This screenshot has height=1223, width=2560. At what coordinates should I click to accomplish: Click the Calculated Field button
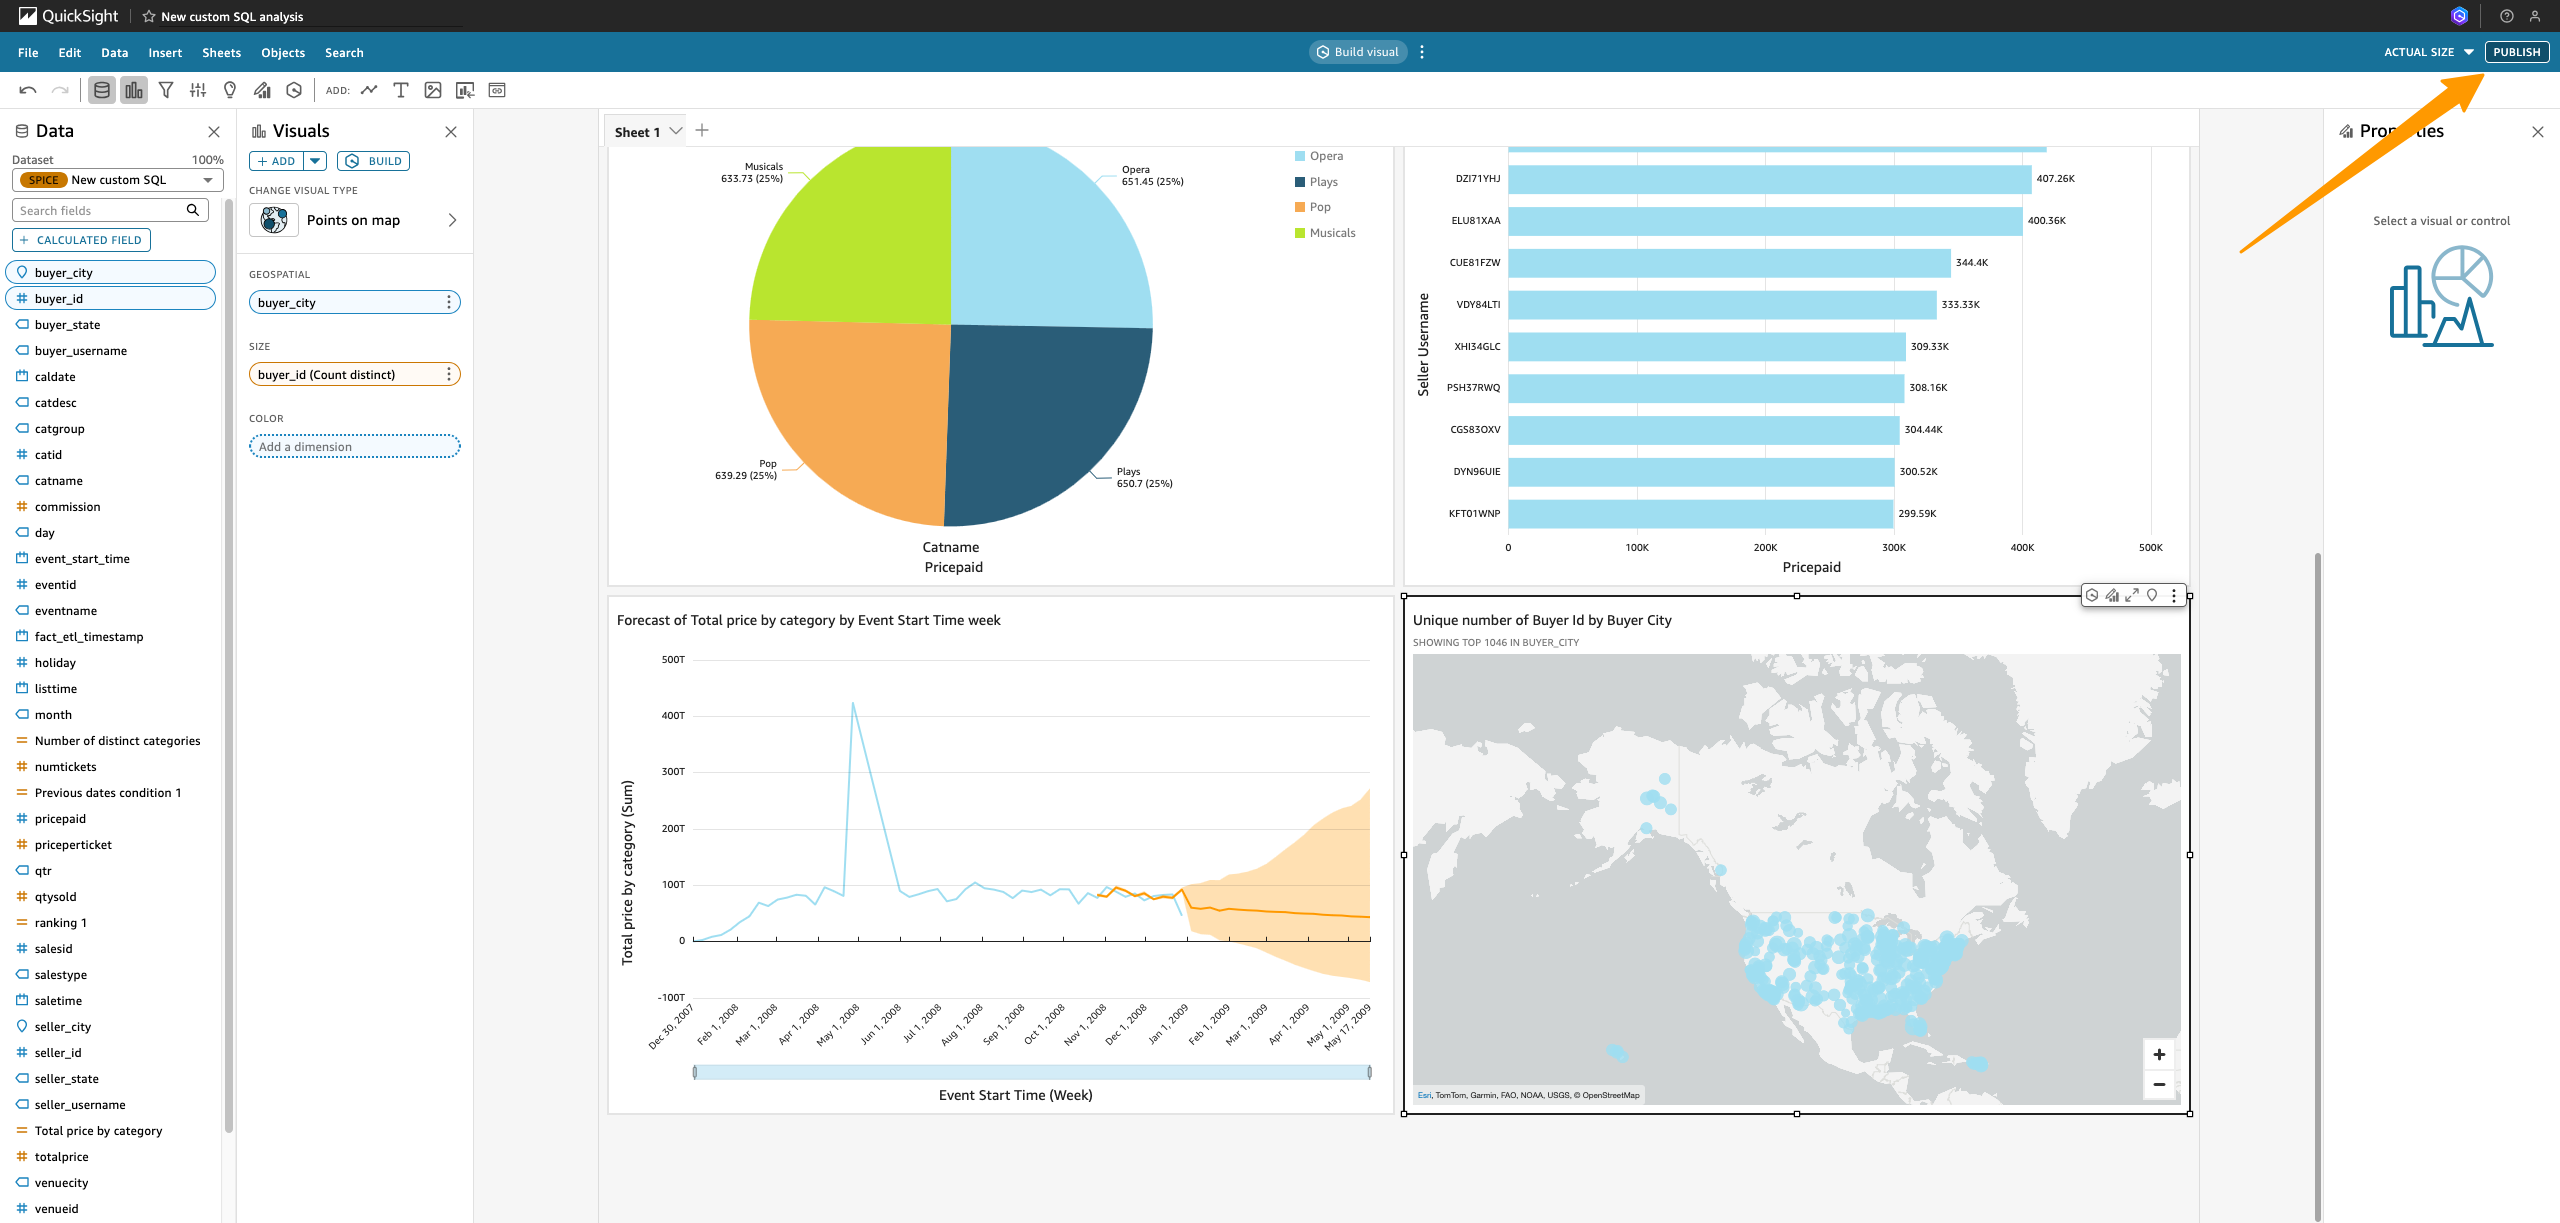tap(81, 240)
